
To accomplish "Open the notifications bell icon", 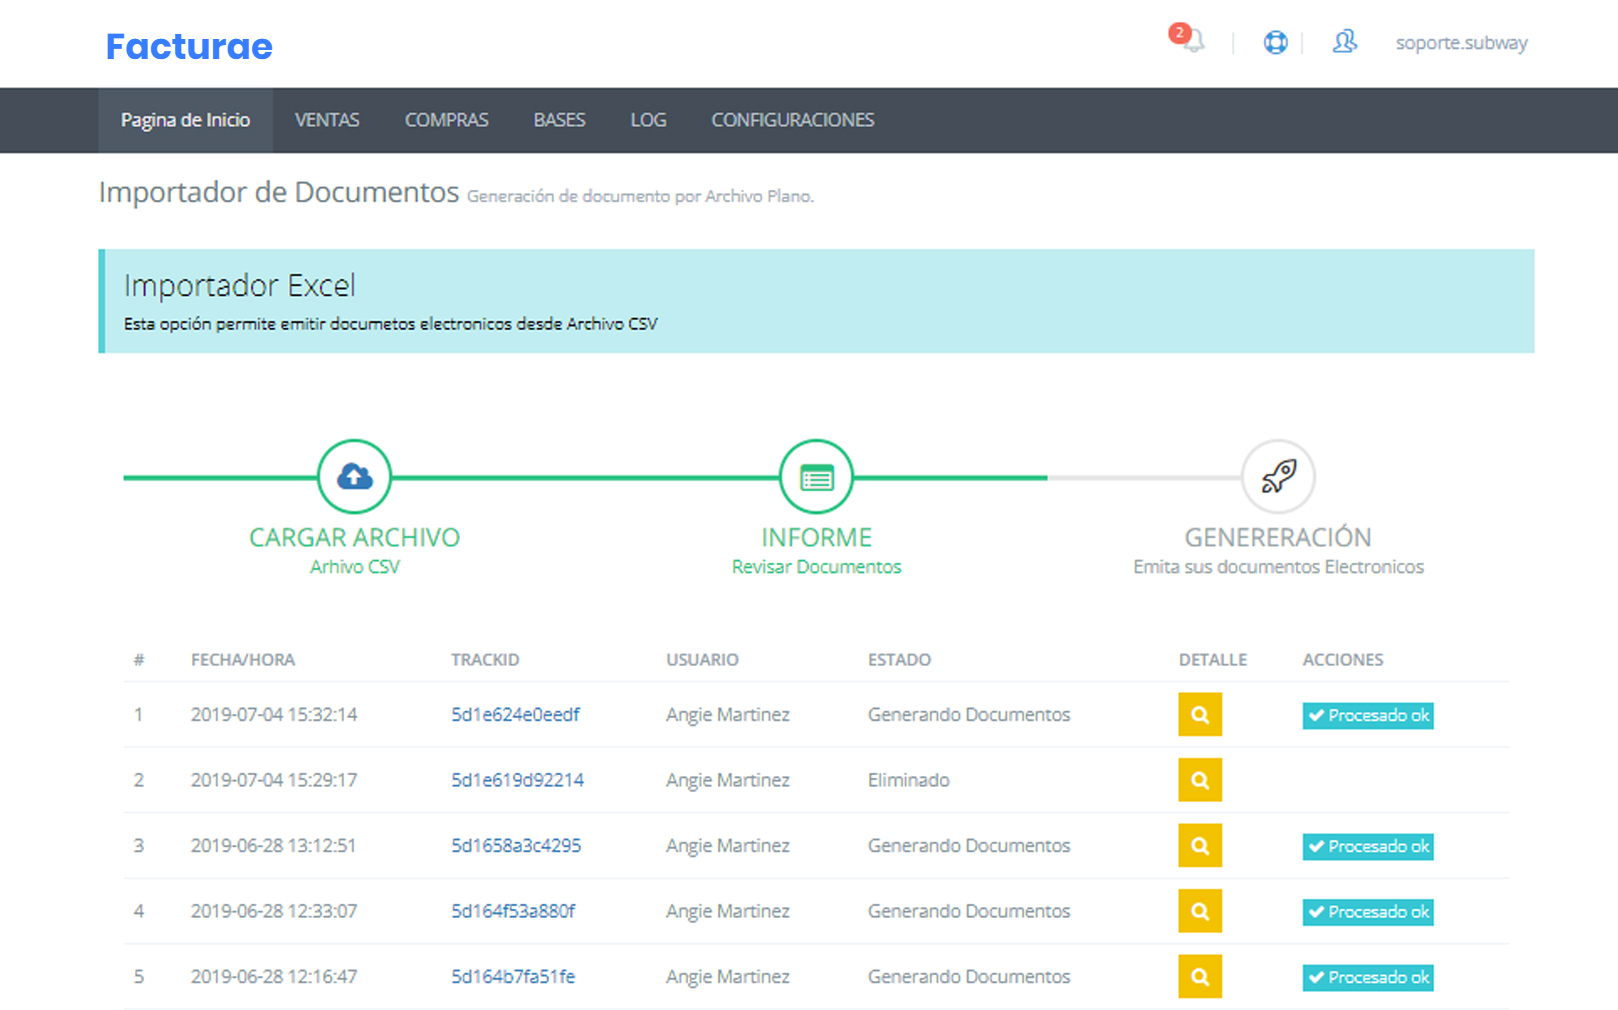I will pos(1190,41).
